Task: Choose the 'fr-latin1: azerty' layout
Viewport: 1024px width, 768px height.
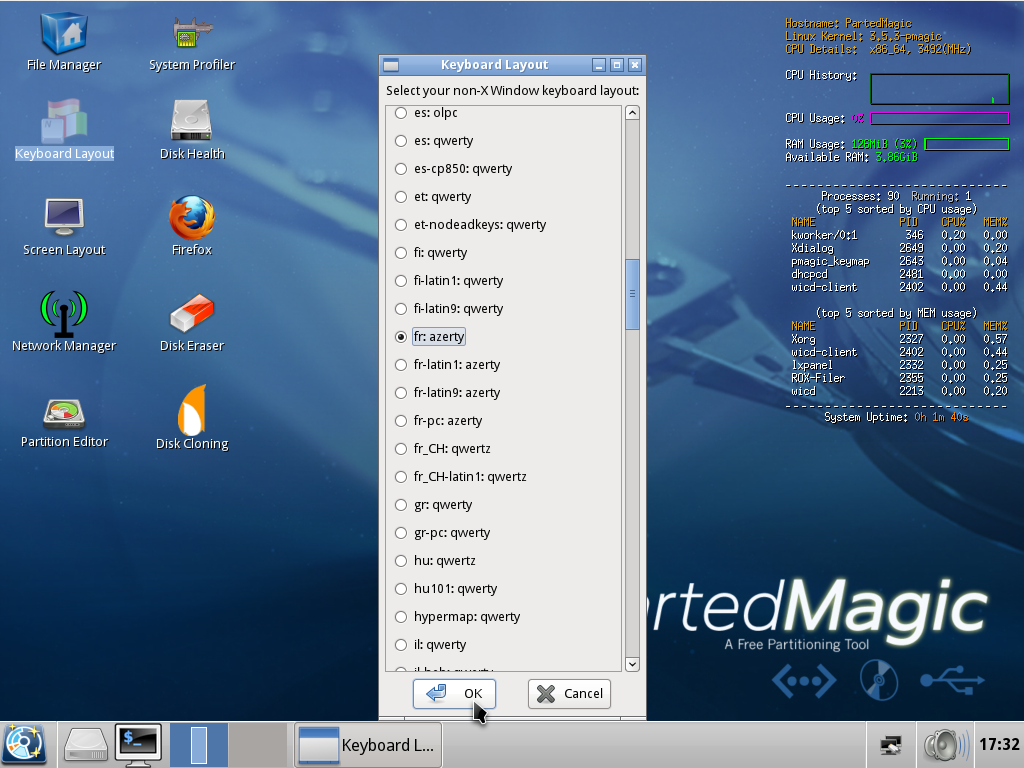Action: point(447,364)
